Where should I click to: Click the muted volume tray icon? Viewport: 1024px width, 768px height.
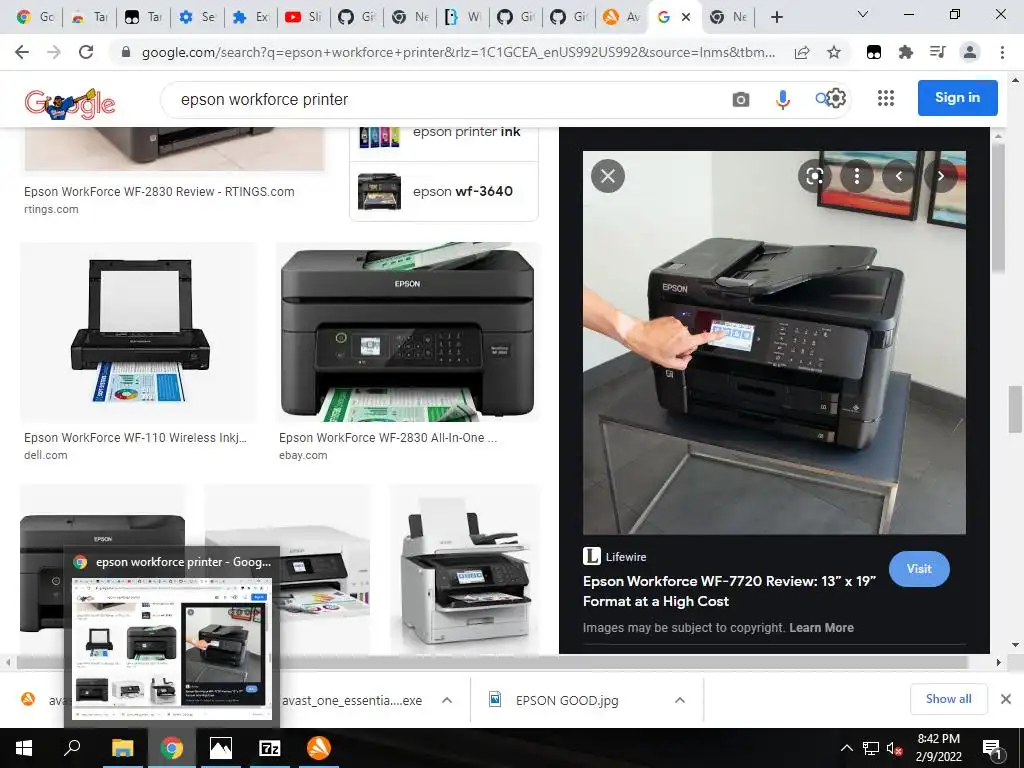pyautogui.click(x=894, y=748)
